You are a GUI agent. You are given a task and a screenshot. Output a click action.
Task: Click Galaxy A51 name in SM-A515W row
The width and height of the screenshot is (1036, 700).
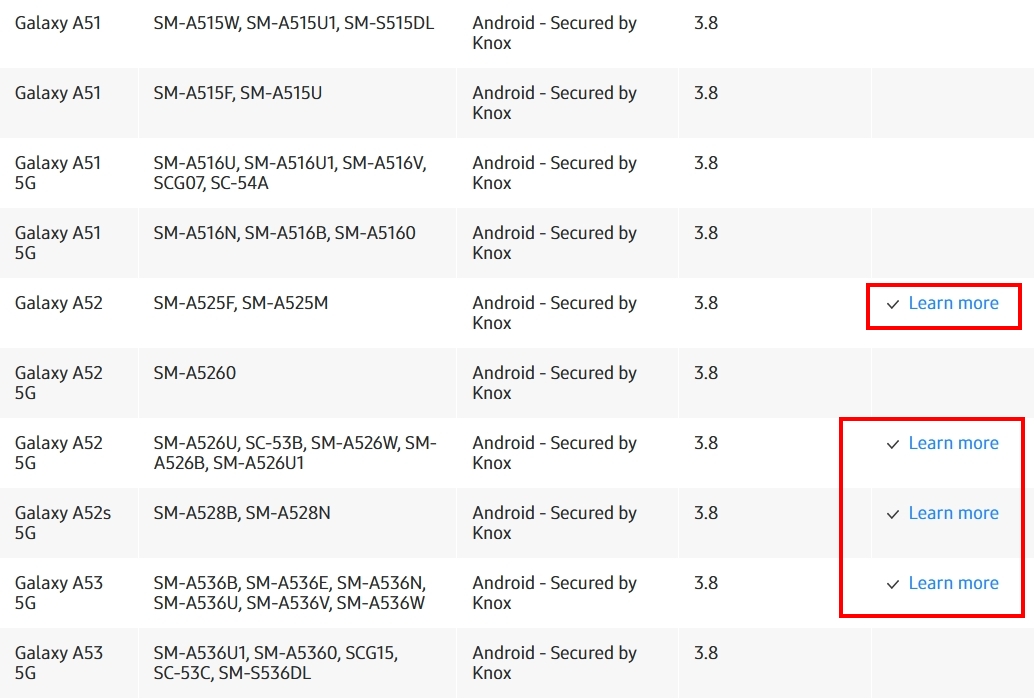(58, 23)
